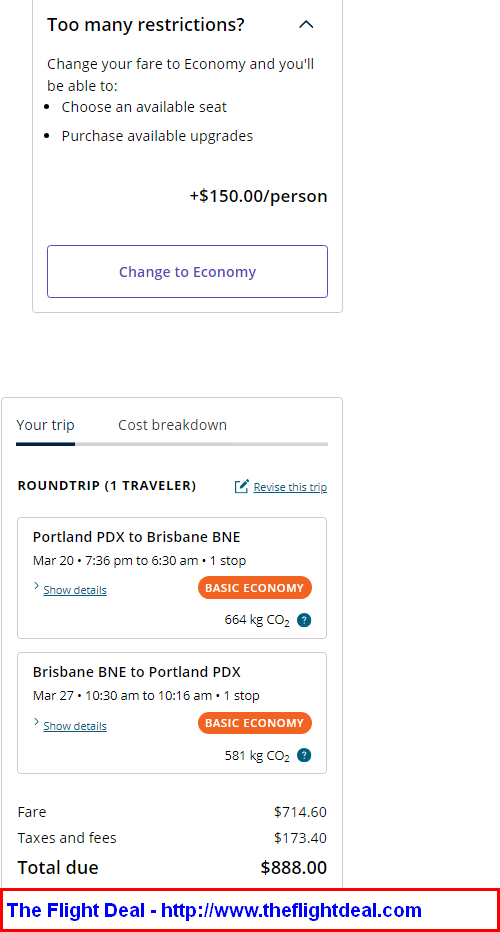Click the edit pencil icon beside Revise

pyautogui.click(x=241, y=487)
